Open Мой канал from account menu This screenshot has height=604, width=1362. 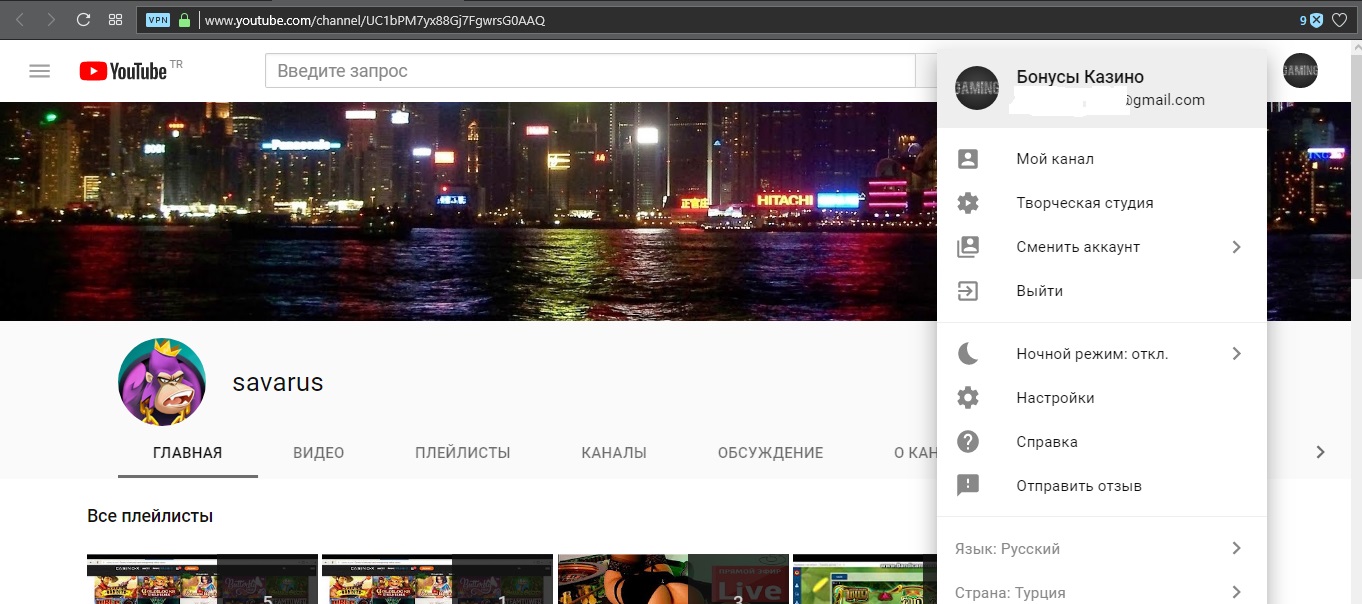click(1055, 159)
